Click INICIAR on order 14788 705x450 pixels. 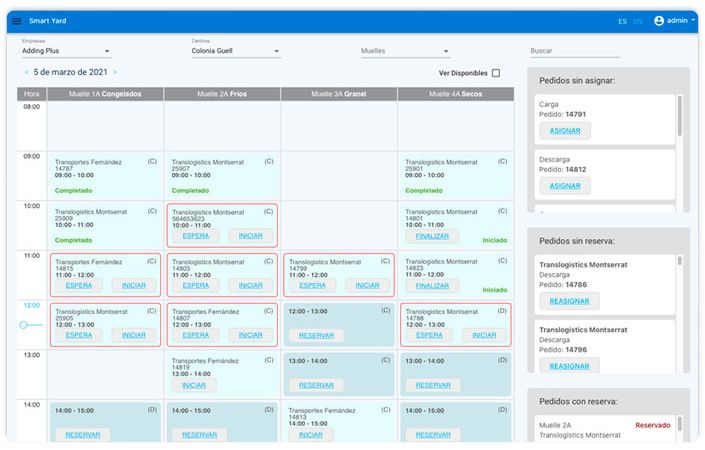coord(484,335)
